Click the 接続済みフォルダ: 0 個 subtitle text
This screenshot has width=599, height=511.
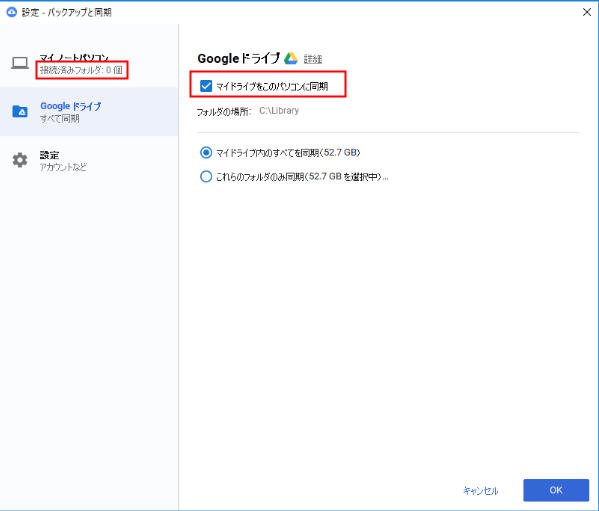click(x=81, y=70)
